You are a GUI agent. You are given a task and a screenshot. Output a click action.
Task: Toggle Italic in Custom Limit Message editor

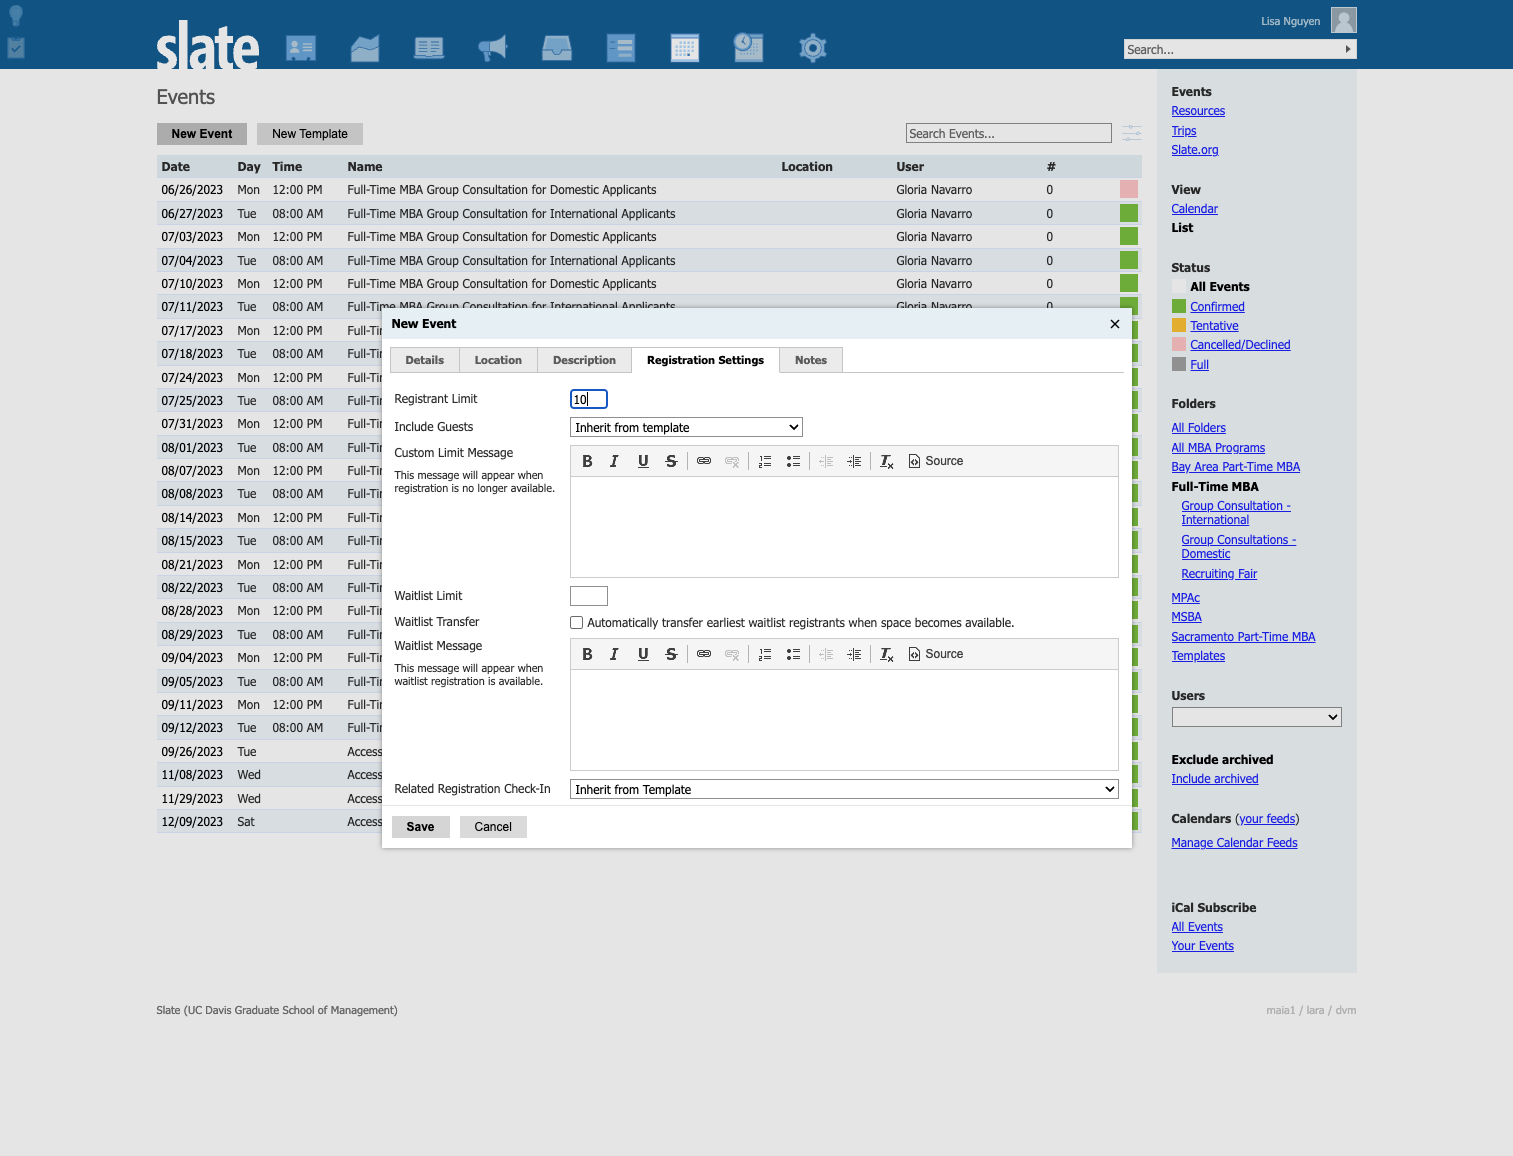614,461
